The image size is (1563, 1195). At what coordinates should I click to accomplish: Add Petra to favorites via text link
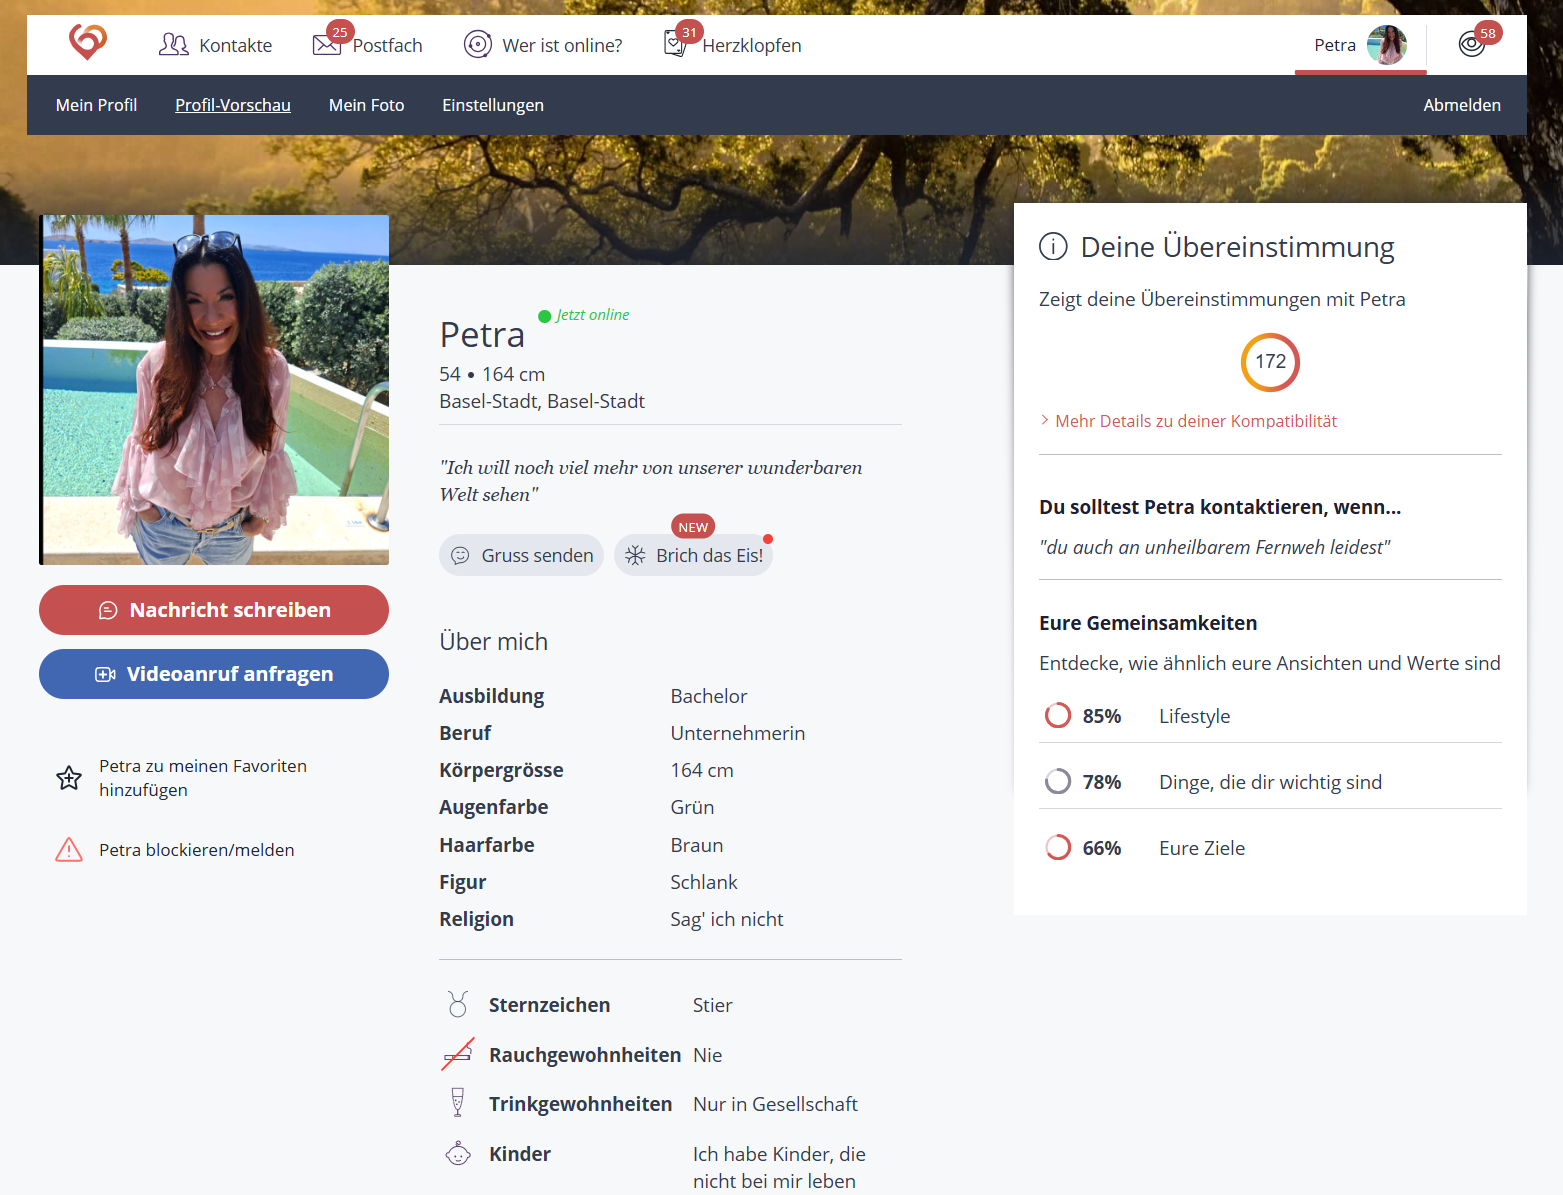coord(203,778)
